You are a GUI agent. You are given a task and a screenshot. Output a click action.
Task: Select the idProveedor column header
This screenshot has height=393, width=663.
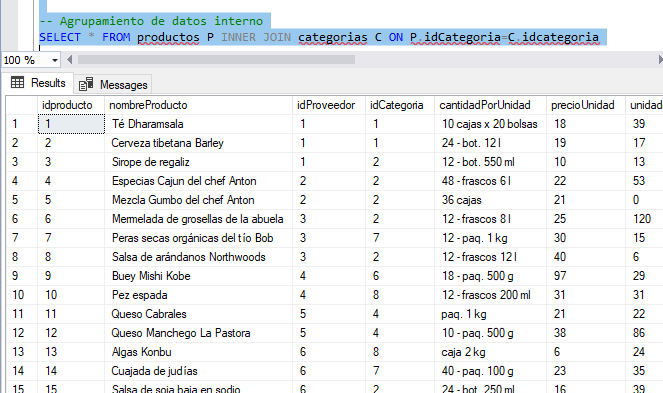click(x=329, y=105)
